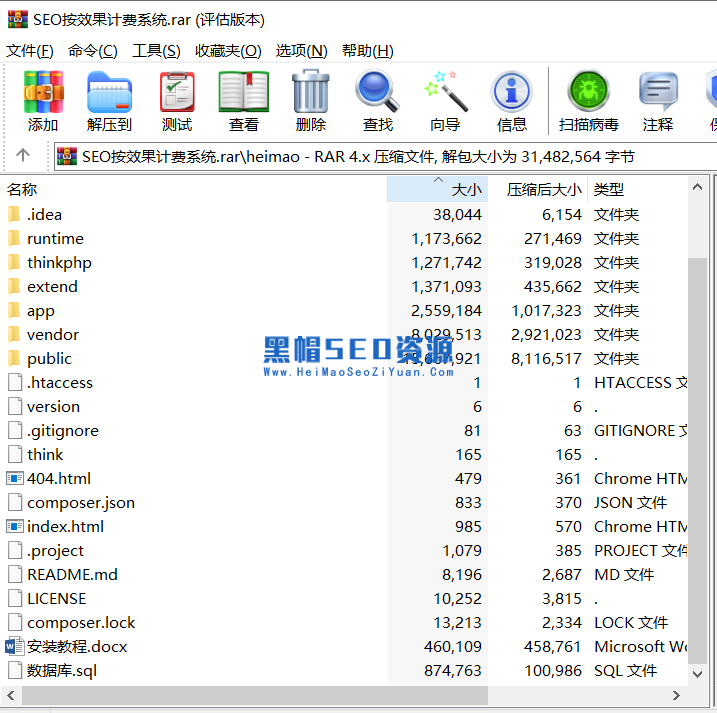The width and height of the screenshot is (717, 713).
Task: Go up one folder level arrow
Action: pyautogui.click(x=23, y=155)
